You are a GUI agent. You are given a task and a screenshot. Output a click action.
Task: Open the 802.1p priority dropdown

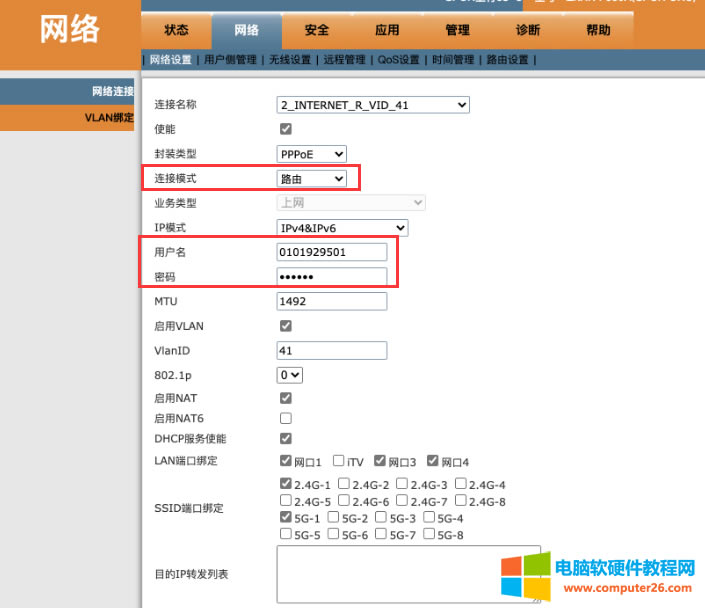[289, 375]
